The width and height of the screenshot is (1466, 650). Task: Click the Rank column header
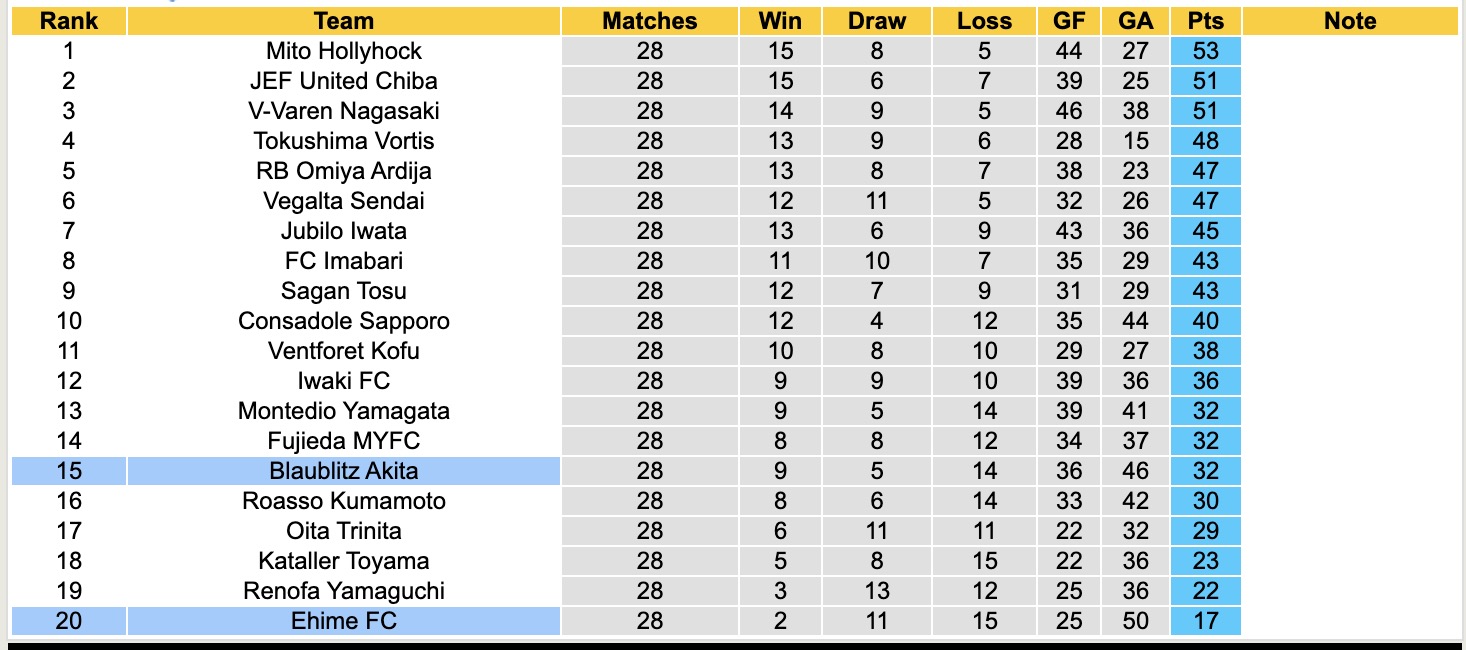(x=68, y=21)
